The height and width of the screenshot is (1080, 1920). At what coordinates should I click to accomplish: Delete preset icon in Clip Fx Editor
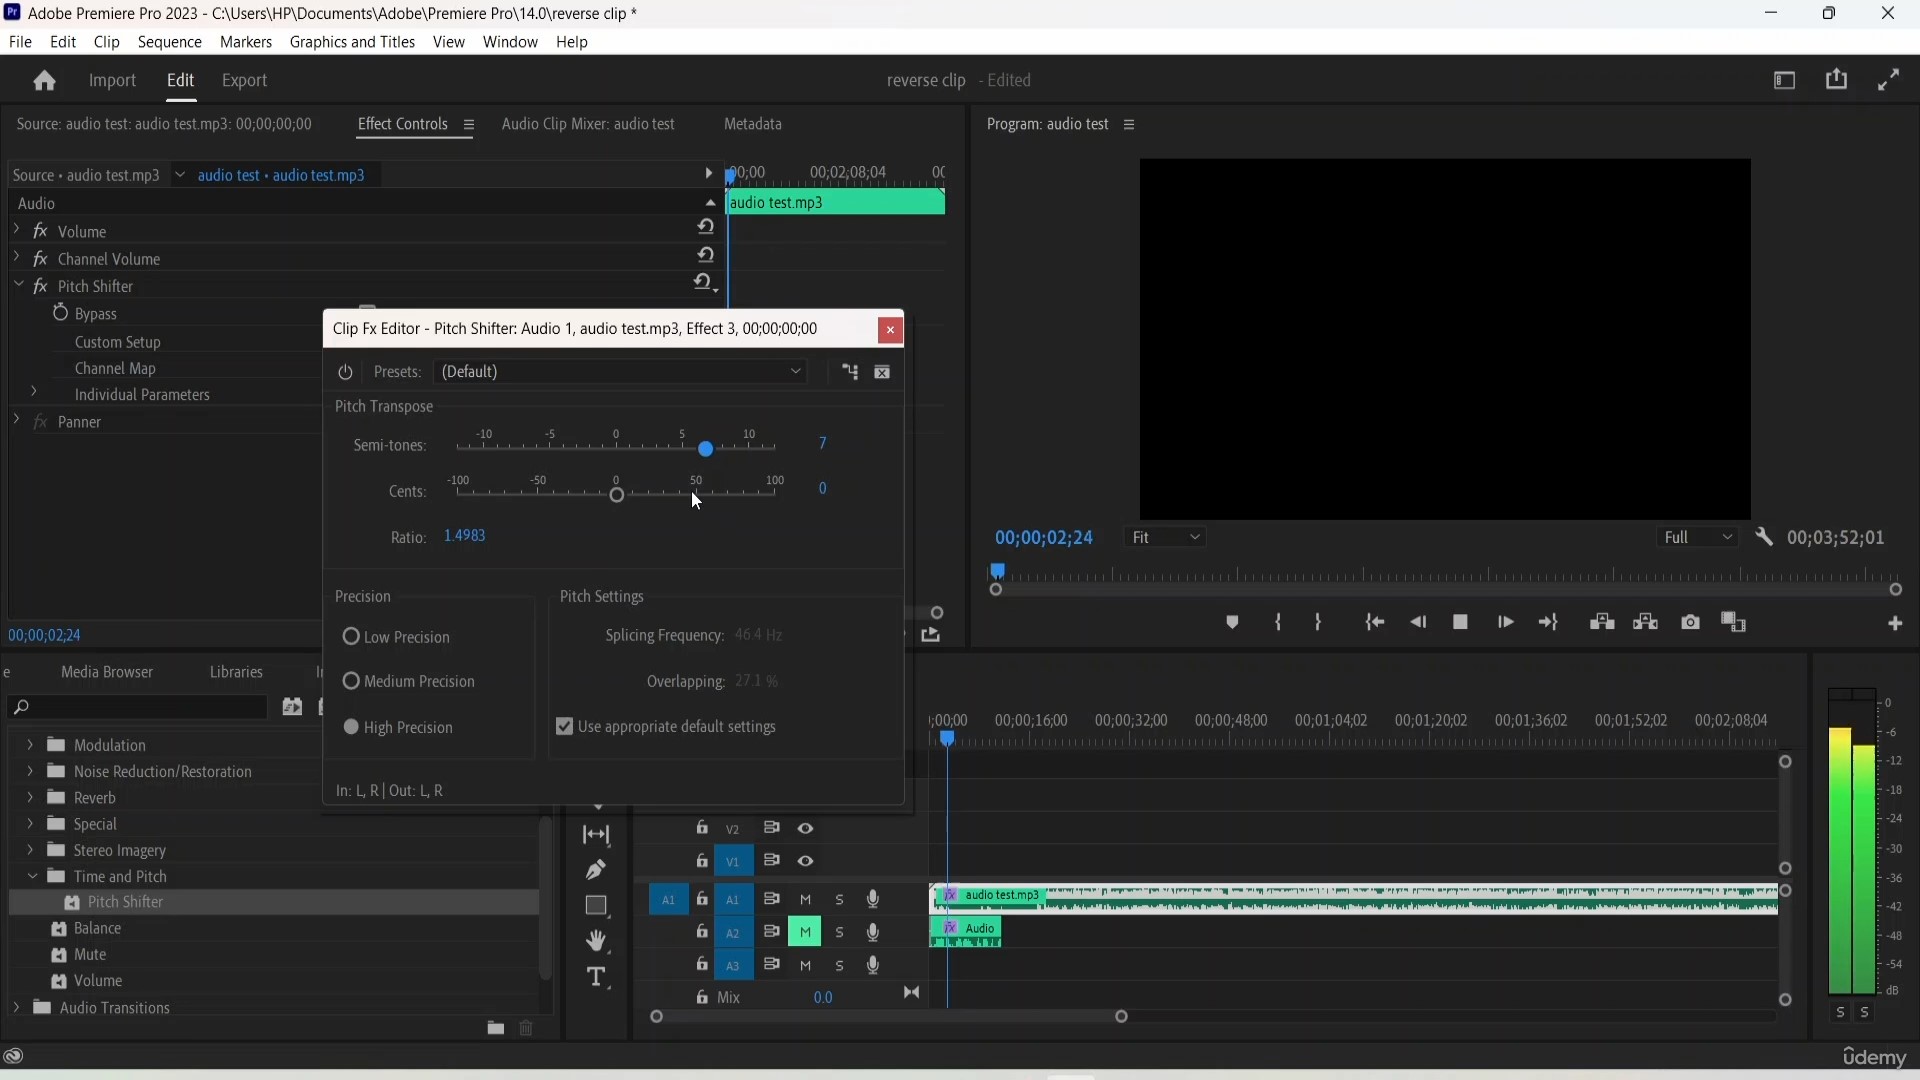(884, 374)
